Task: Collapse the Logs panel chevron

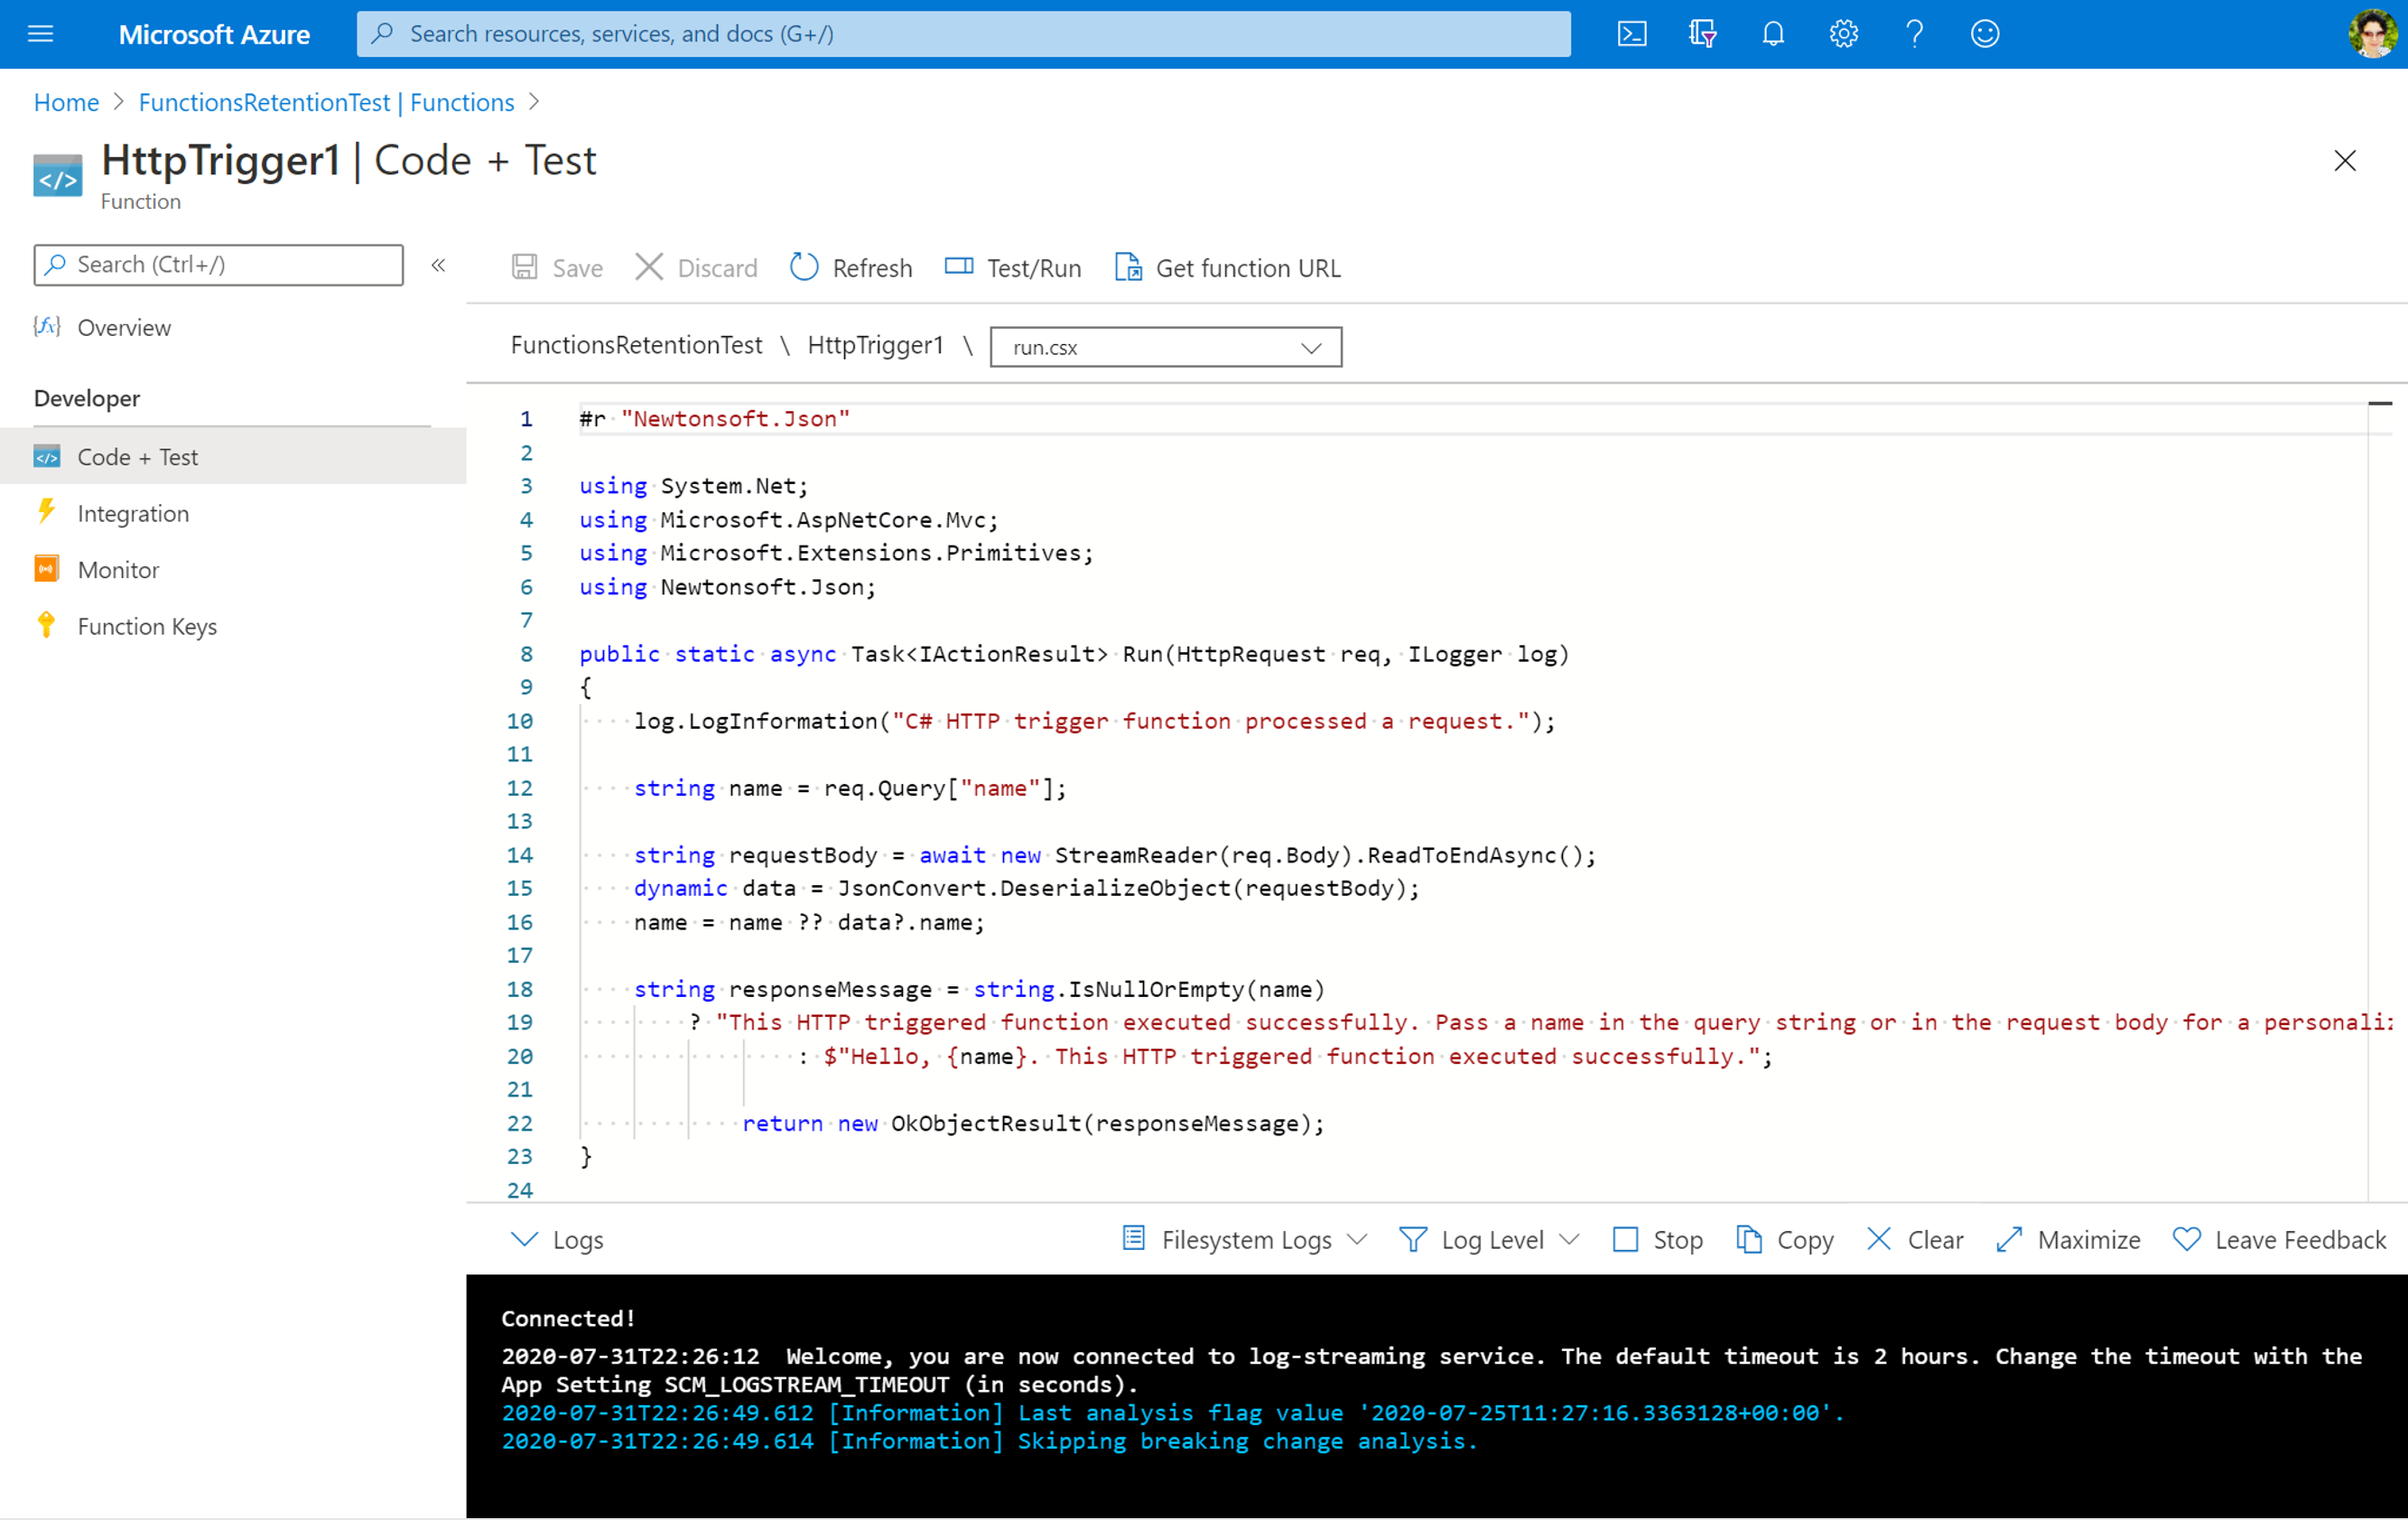Action: pos(524,1239)
